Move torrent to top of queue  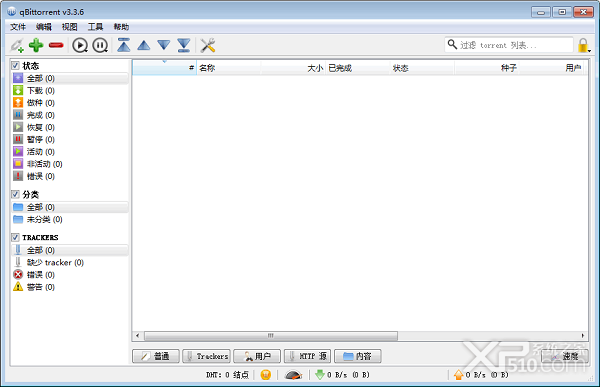[x=124, y=45]
